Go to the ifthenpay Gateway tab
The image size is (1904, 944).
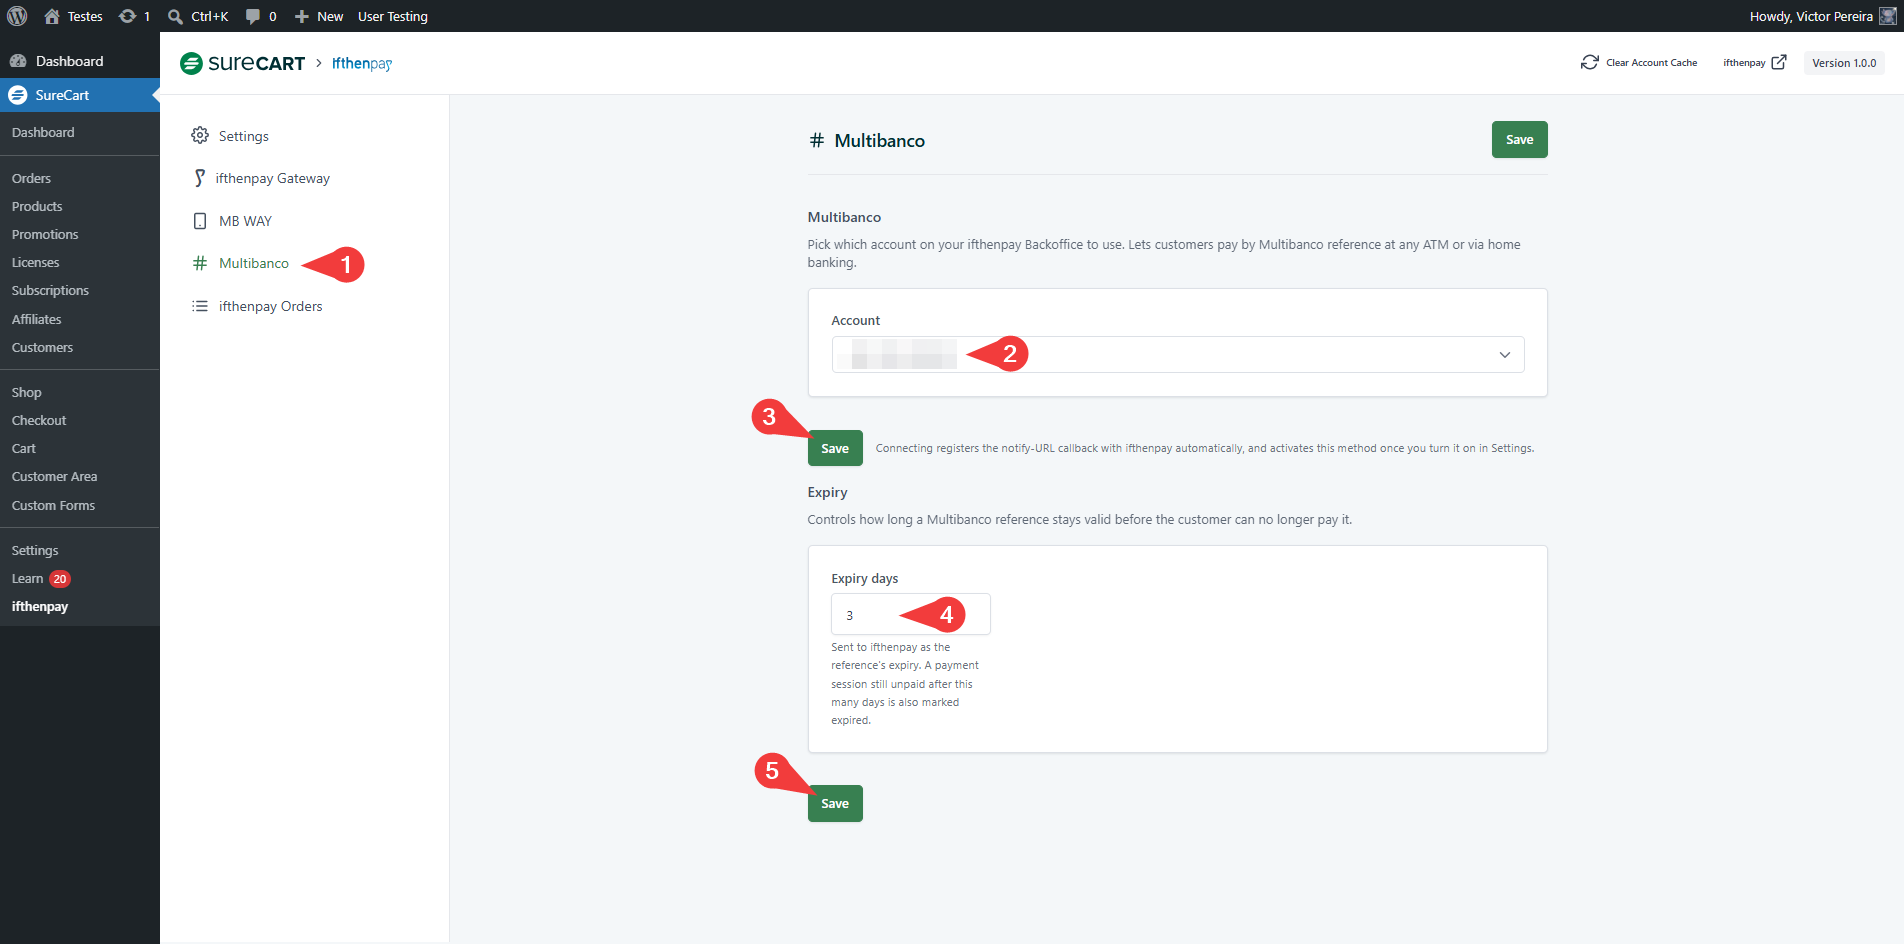pos(272,178)
